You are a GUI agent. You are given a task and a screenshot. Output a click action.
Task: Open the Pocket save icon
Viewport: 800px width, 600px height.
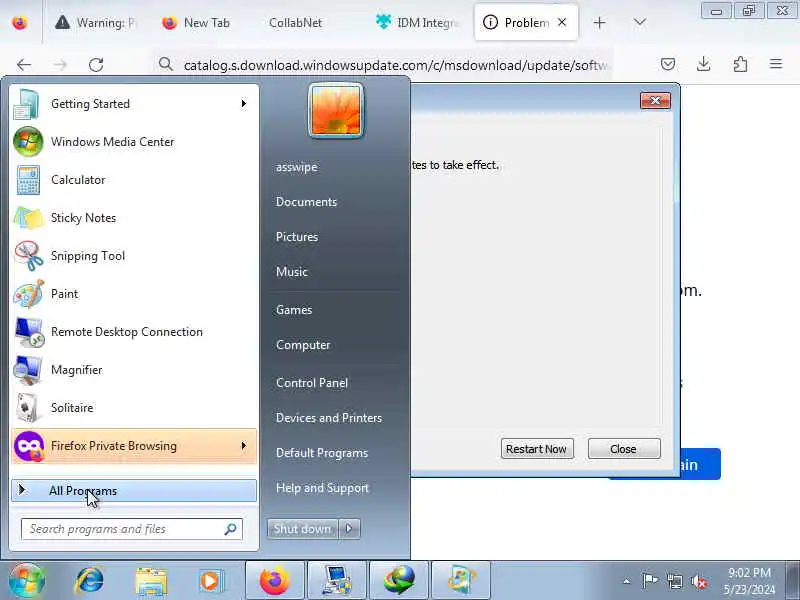tap(668, 64)
